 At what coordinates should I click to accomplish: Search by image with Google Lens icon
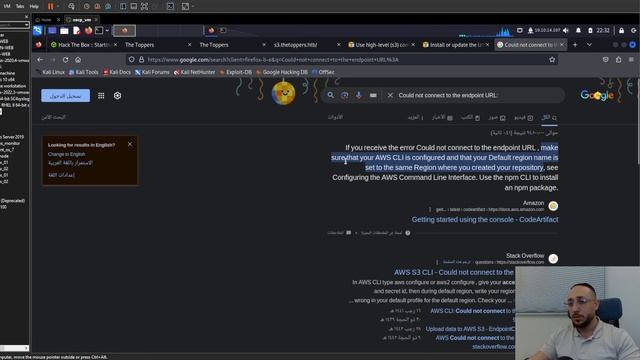(345, 95)
